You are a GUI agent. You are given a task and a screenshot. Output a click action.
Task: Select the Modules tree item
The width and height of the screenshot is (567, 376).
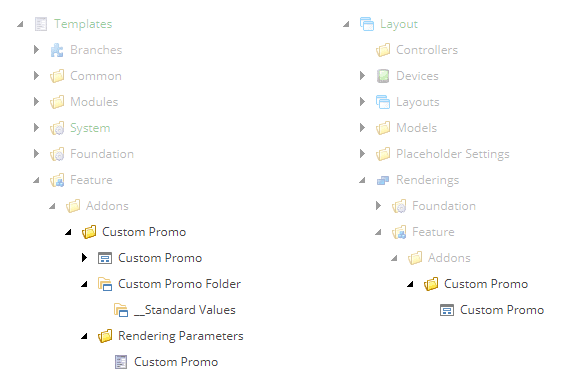[94, 102]
